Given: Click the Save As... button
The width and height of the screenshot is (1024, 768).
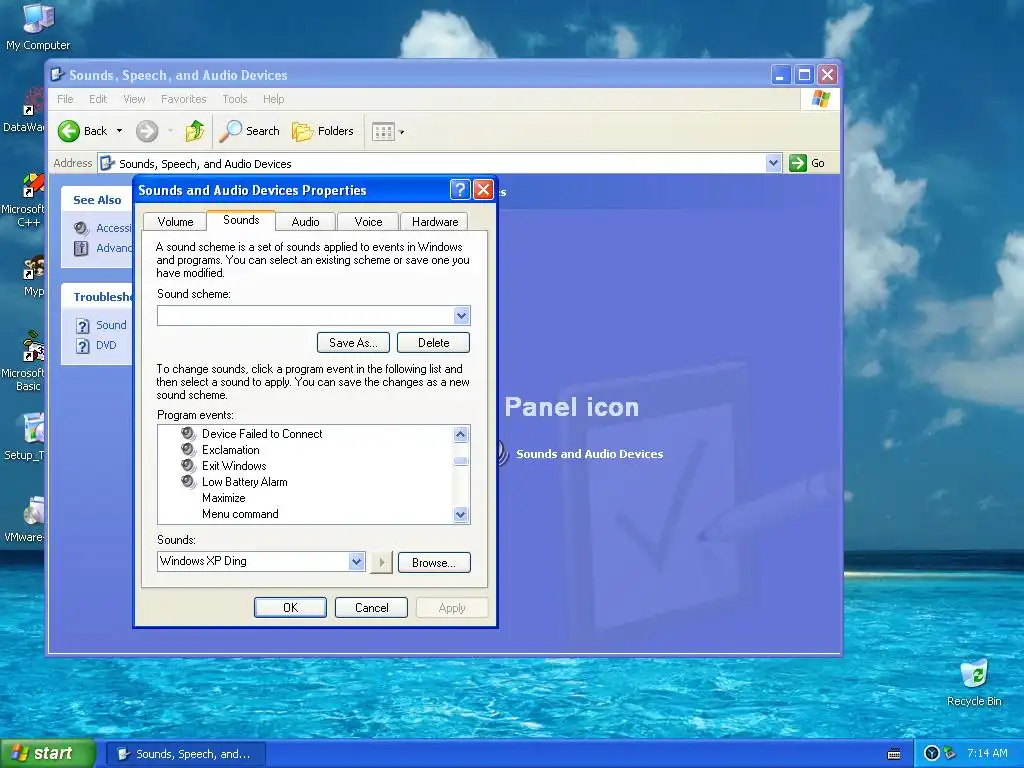Looking at the screenshot, I should click(x=353, y=342).
